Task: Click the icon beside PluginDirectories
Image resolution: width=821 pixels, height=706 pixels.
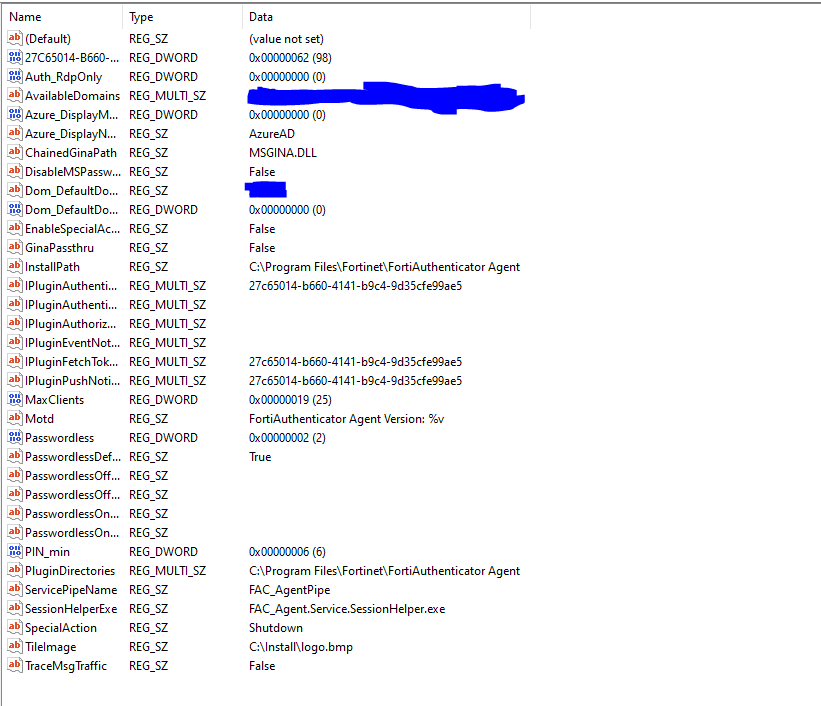Action: click(15, 570)
